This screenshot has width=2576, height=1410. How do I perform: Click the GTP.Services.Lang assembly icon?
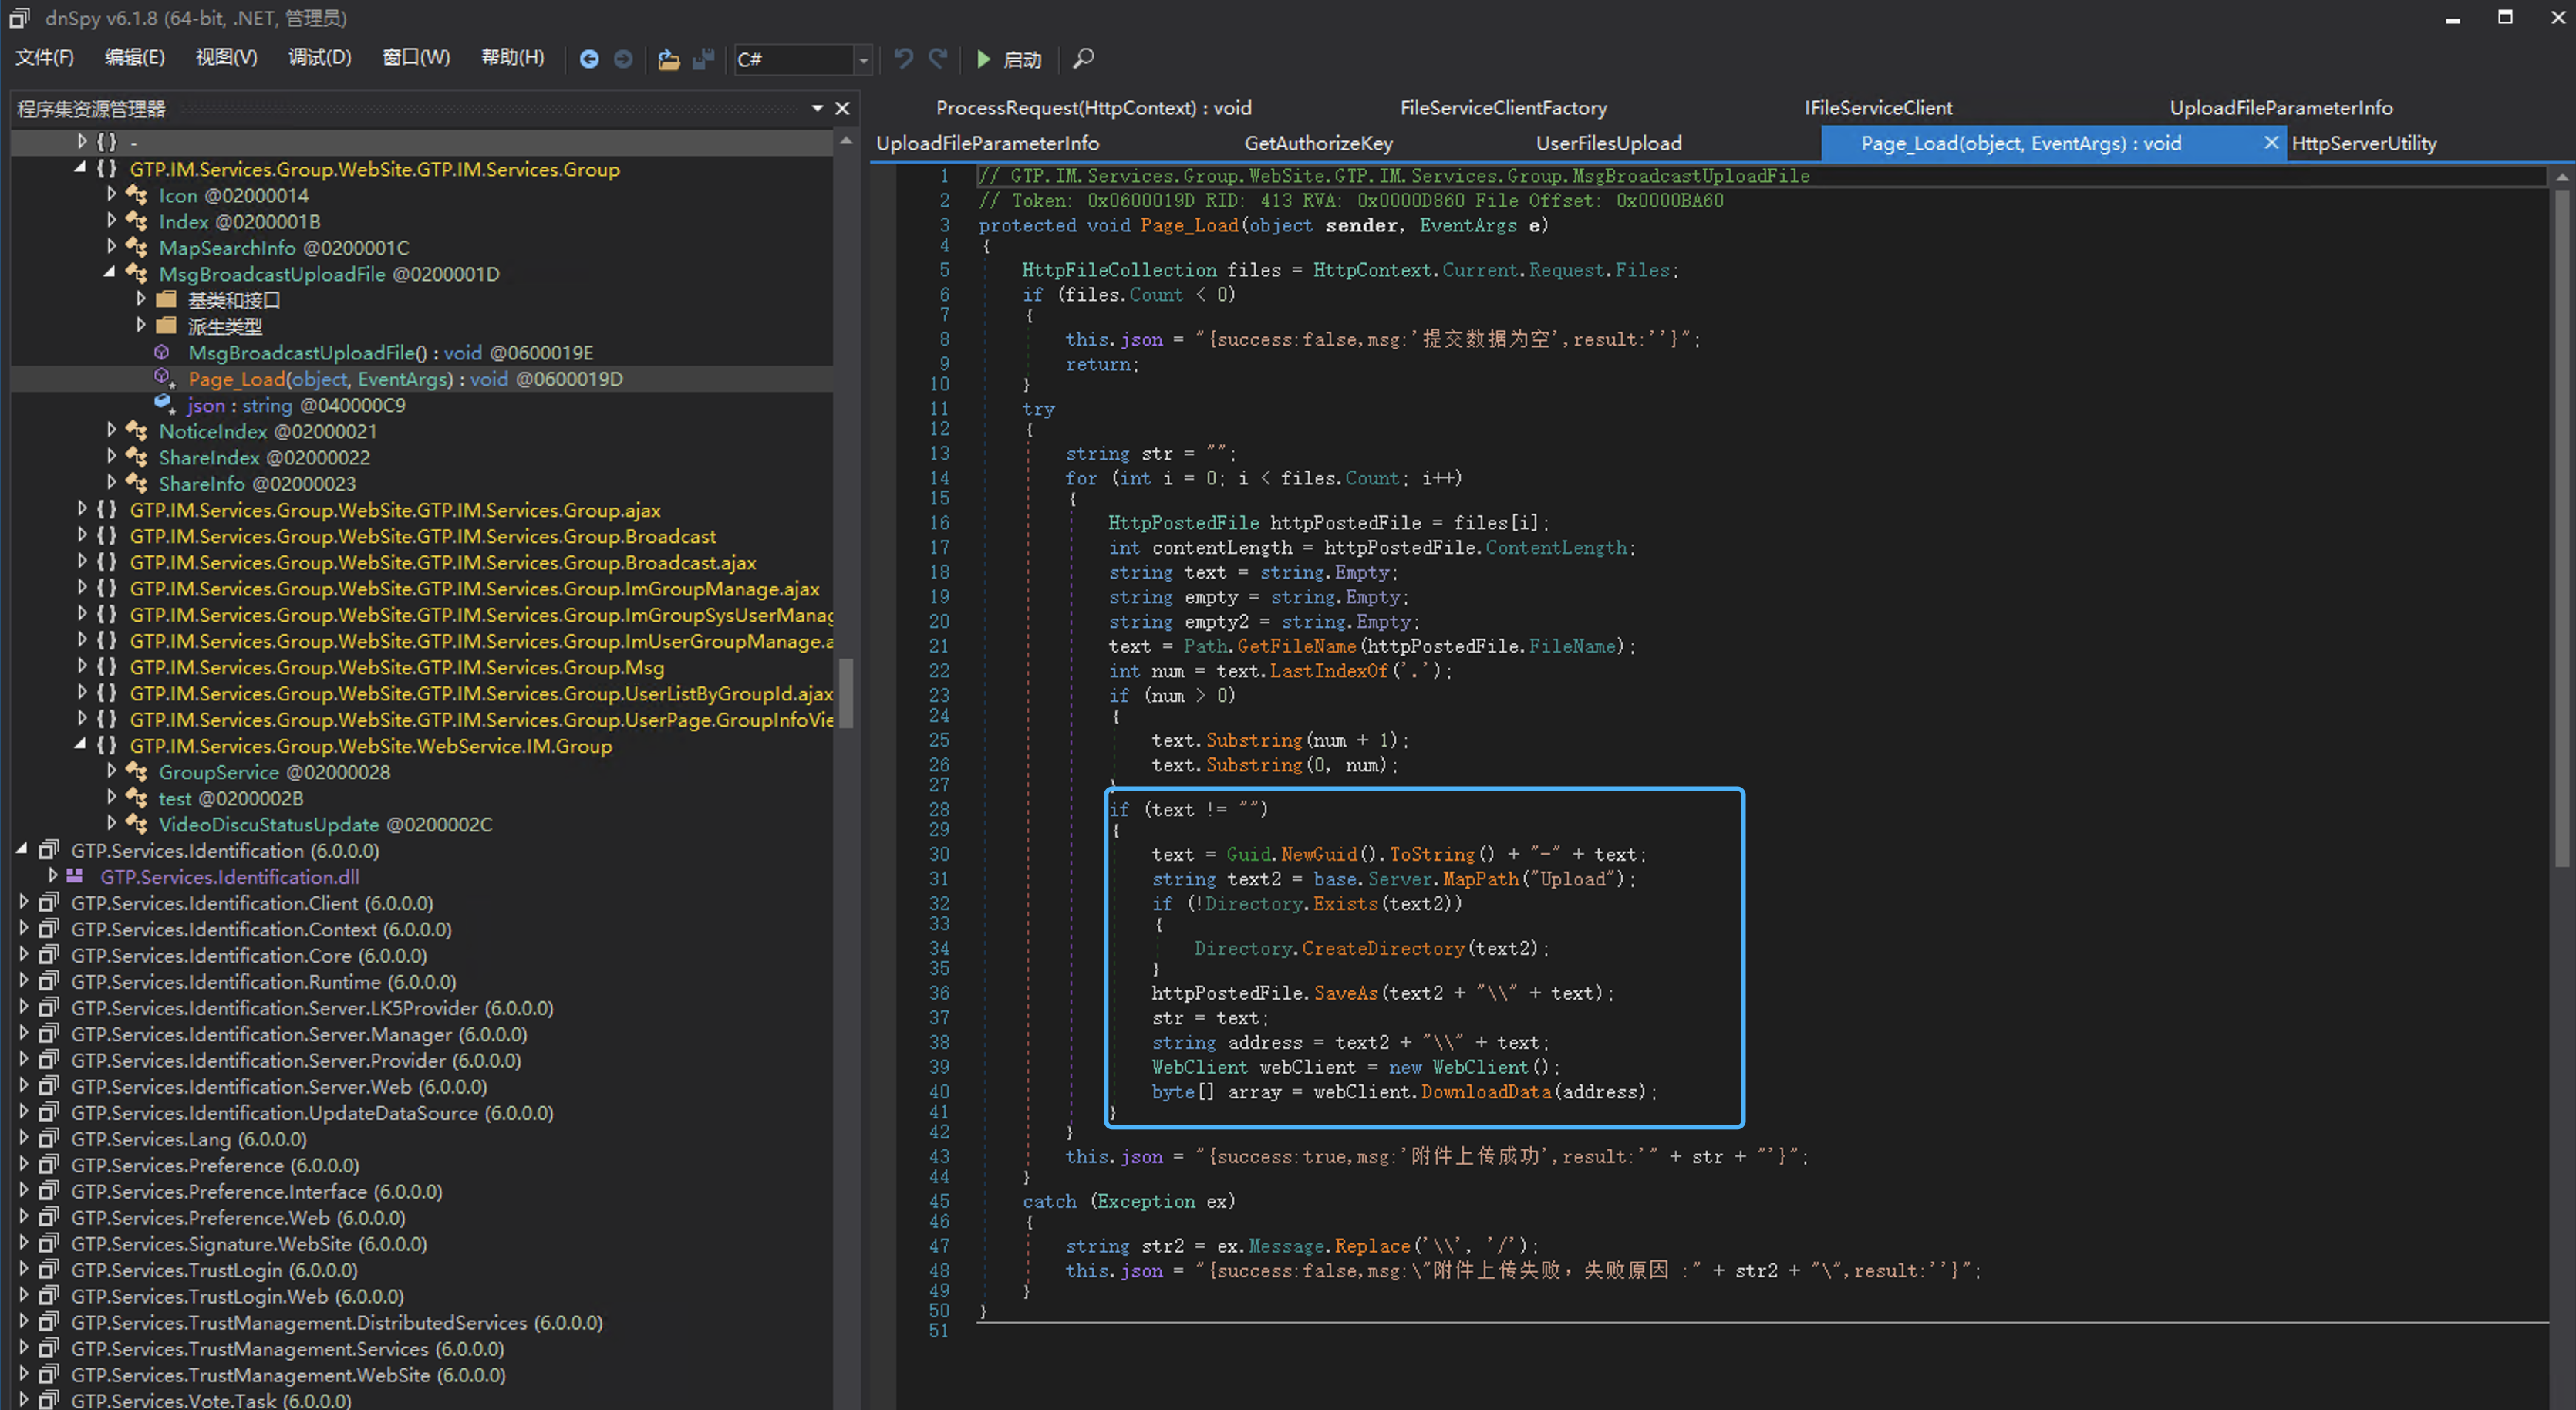(x=48, y=1139)
